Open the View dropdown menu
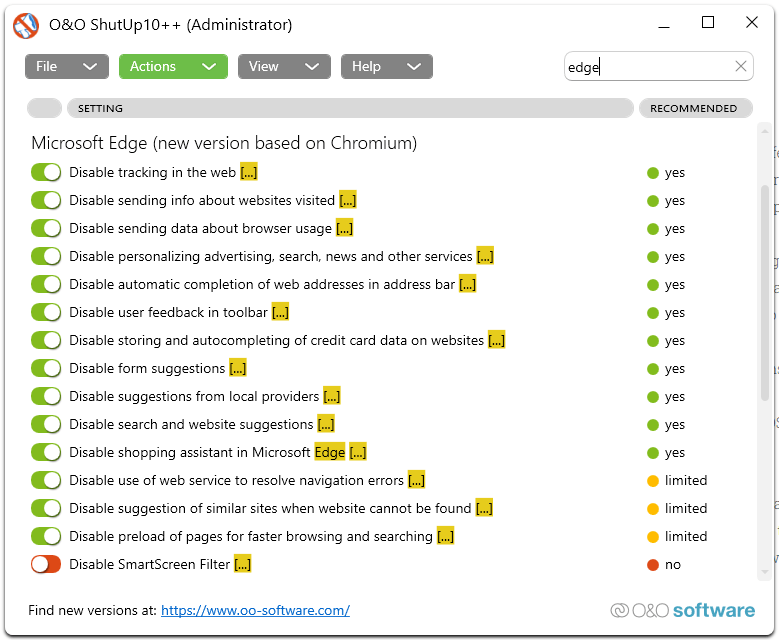This screenshot has height=640, width=779. click(x=283, y=67)
